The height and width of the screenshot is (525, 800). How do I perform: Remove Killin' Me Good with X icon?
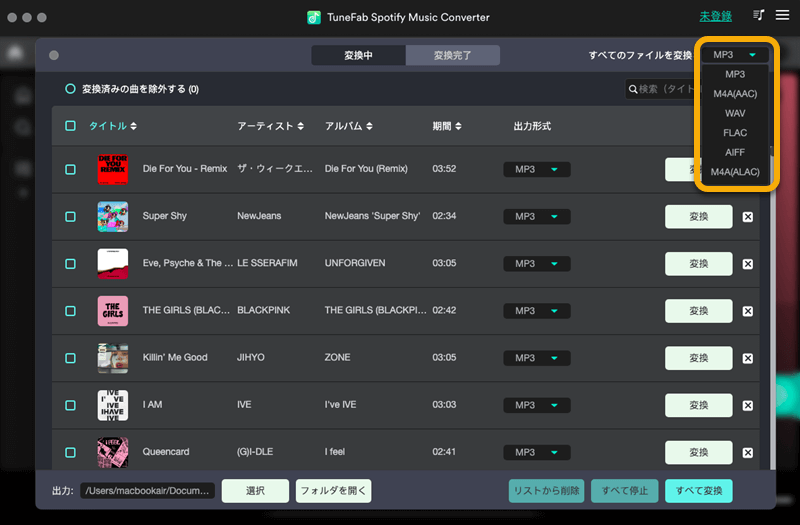pos(747,358)
